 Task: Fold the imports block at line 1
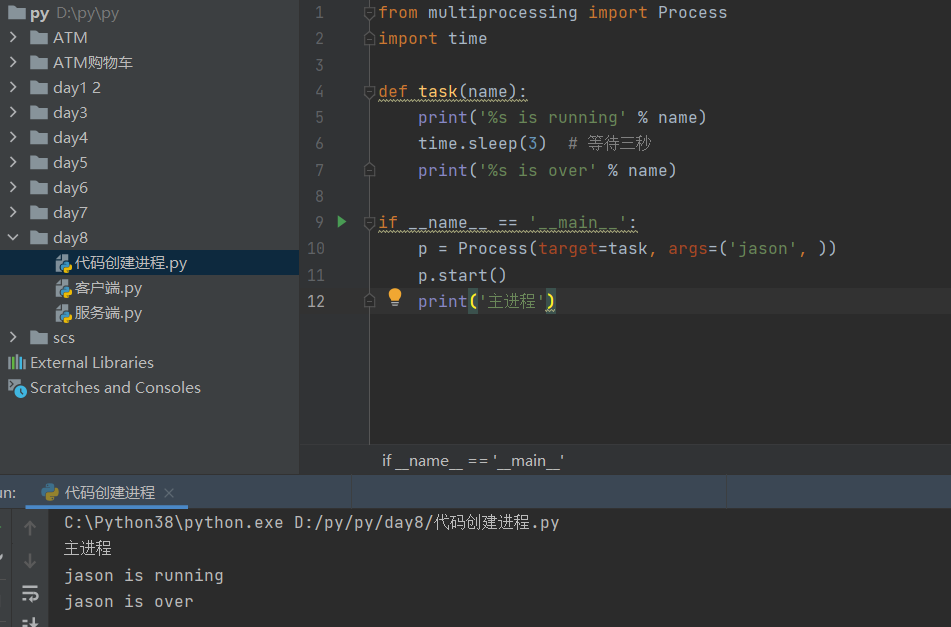pos(369,13)
